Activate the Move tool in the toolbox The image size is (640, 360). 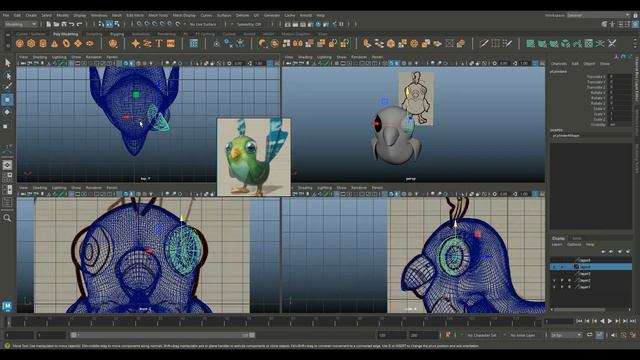(x=7, y=100)
